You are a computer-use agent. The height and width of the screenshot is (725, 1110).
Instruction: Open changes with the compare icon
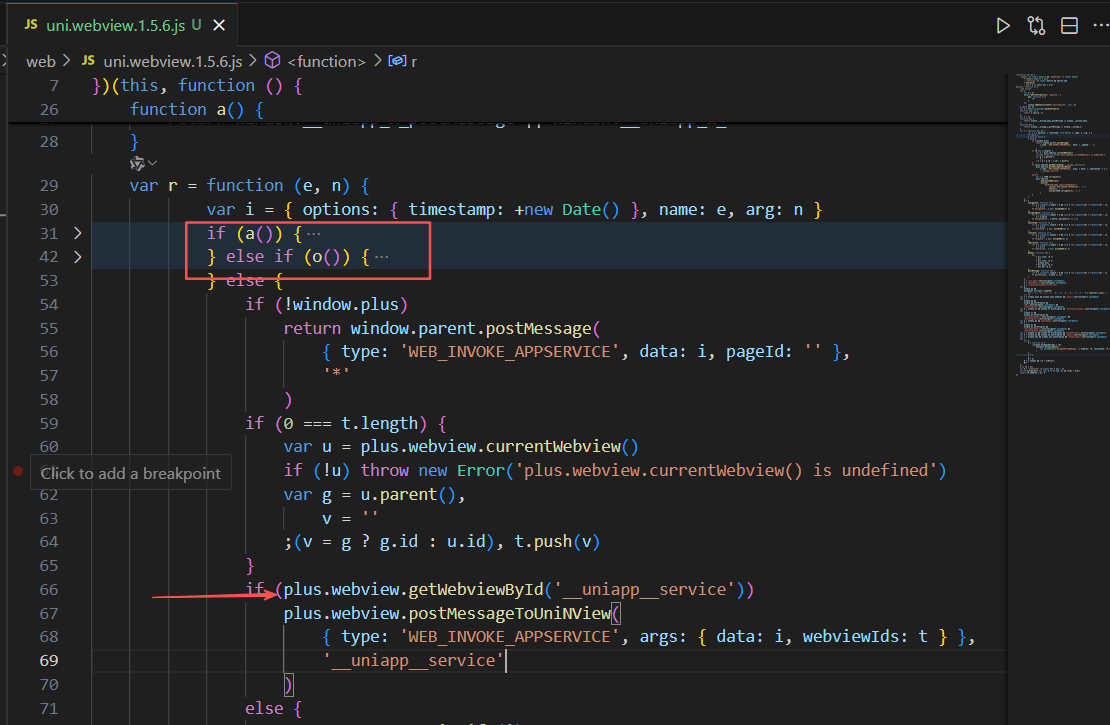pos(1036,26)
